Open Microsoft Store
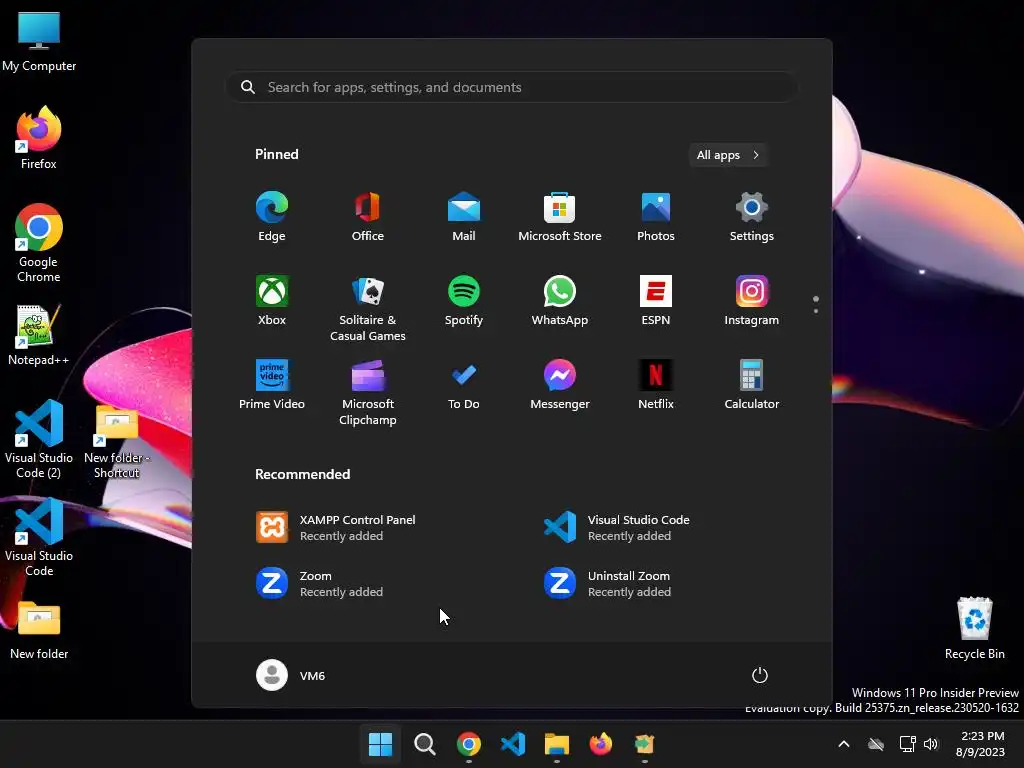The height and width of the screenshot is (768, 1024). [560, 217]
